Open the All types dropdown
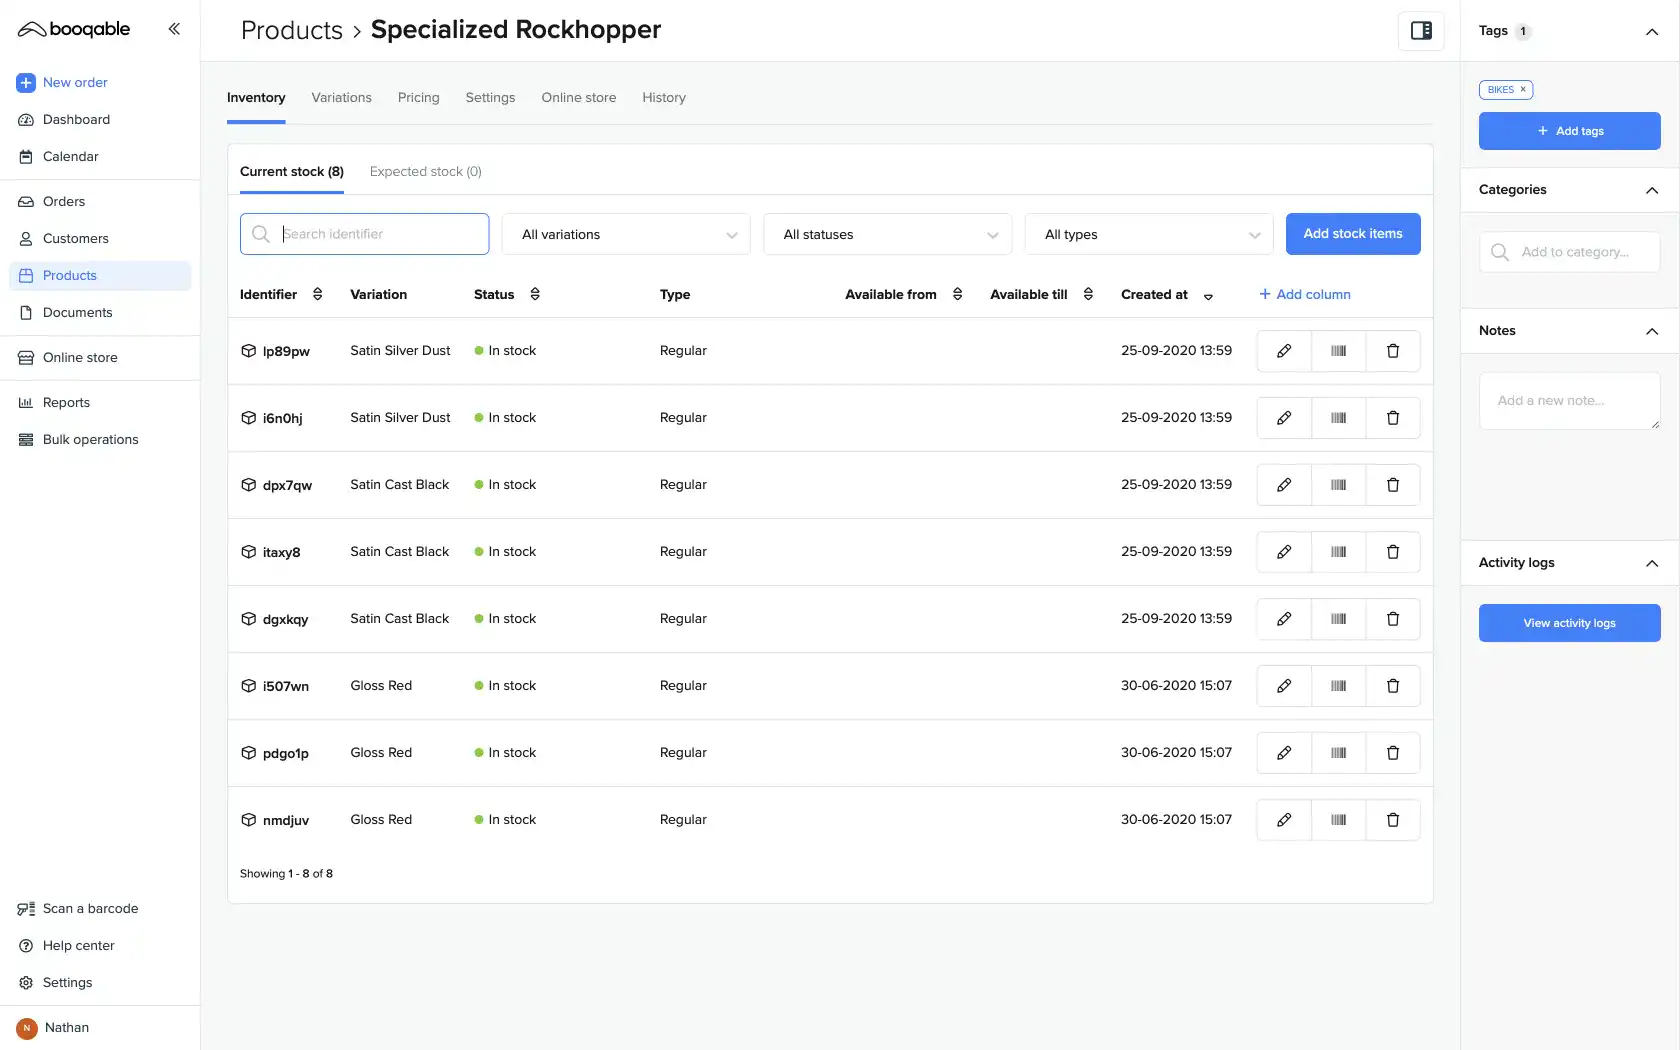The width and height of the screenshot is (1680, 1050). click(1149, 234)
